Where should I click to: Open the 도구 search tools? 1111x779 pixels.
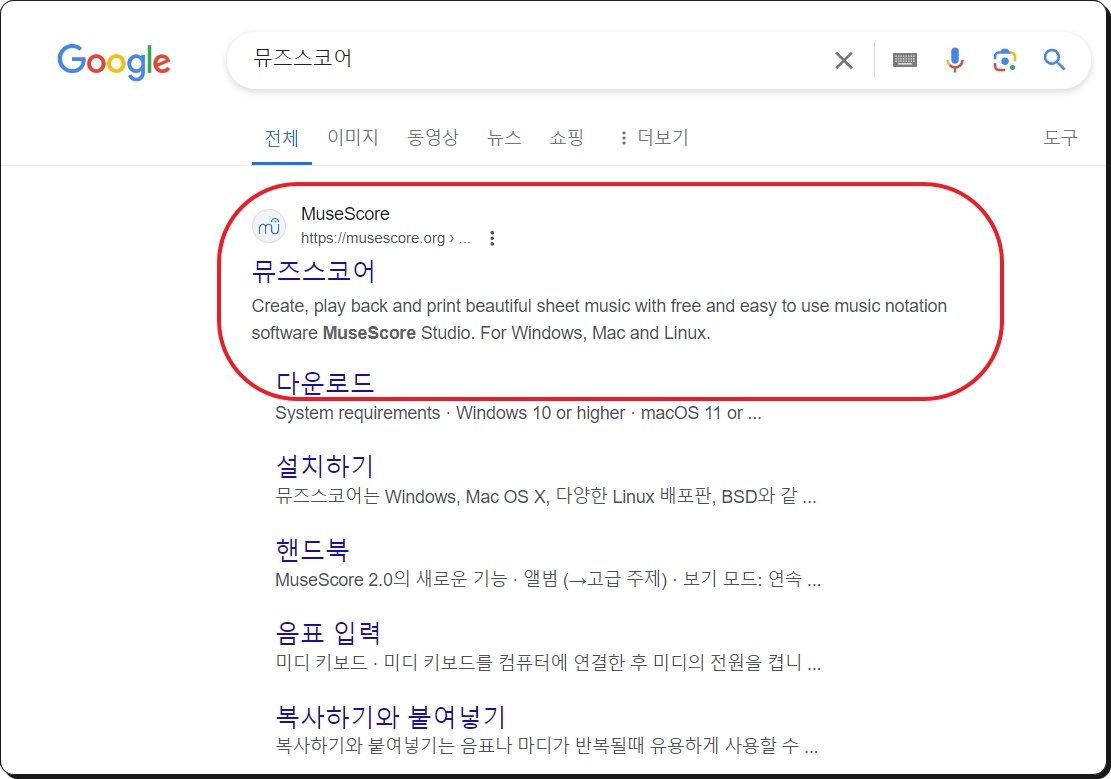1060,137
